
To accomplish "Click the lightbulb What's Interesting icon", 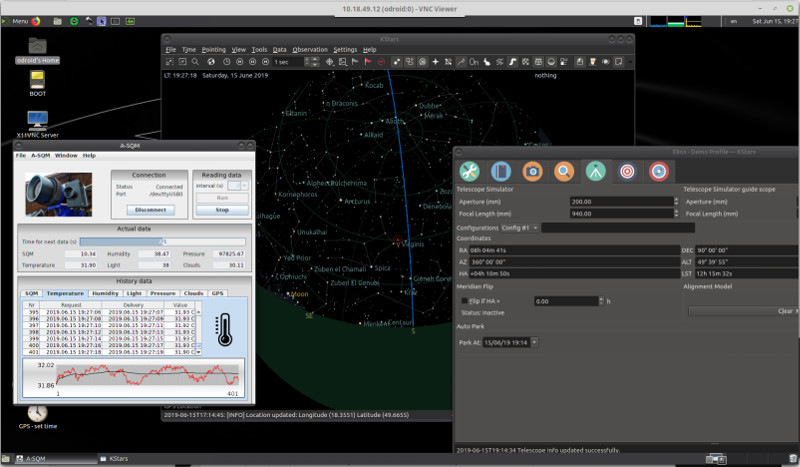I will (x=592, y=62).
